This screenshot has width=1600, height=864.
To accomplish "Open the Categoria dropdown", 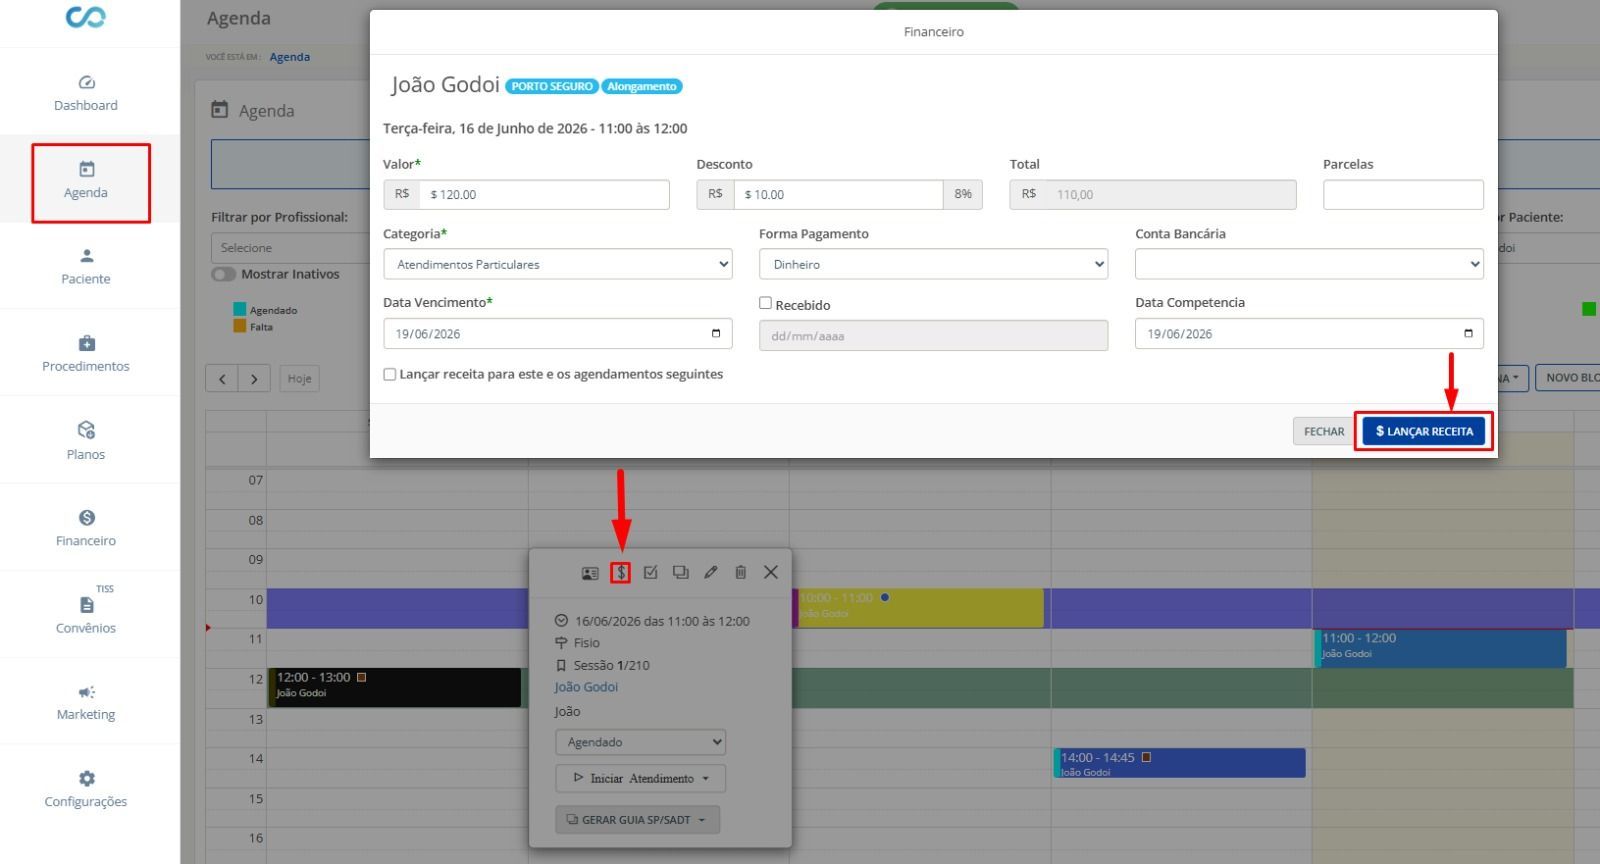I will click(558, 264).
